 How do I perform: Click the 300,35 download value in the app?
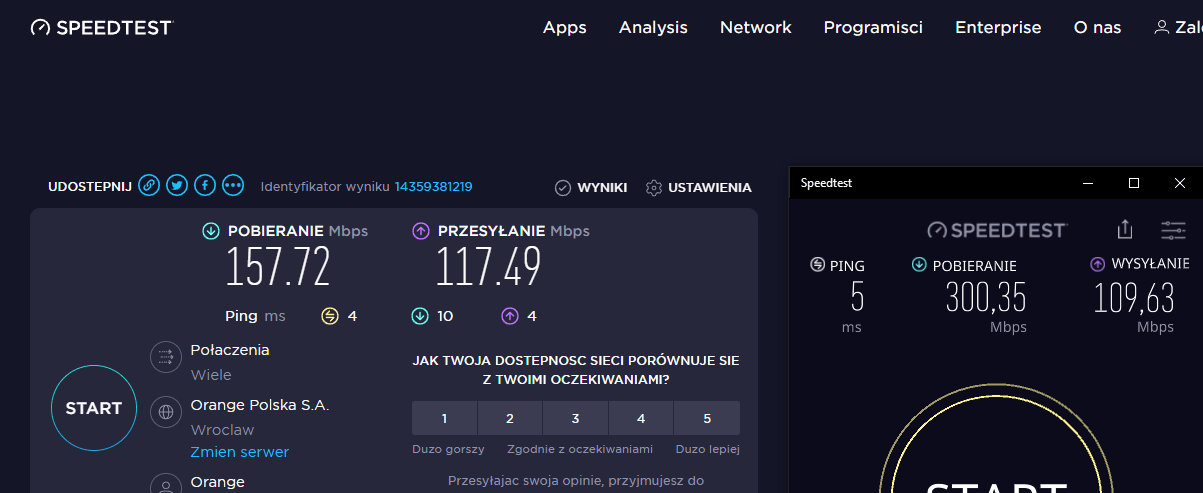click(985, 298)
